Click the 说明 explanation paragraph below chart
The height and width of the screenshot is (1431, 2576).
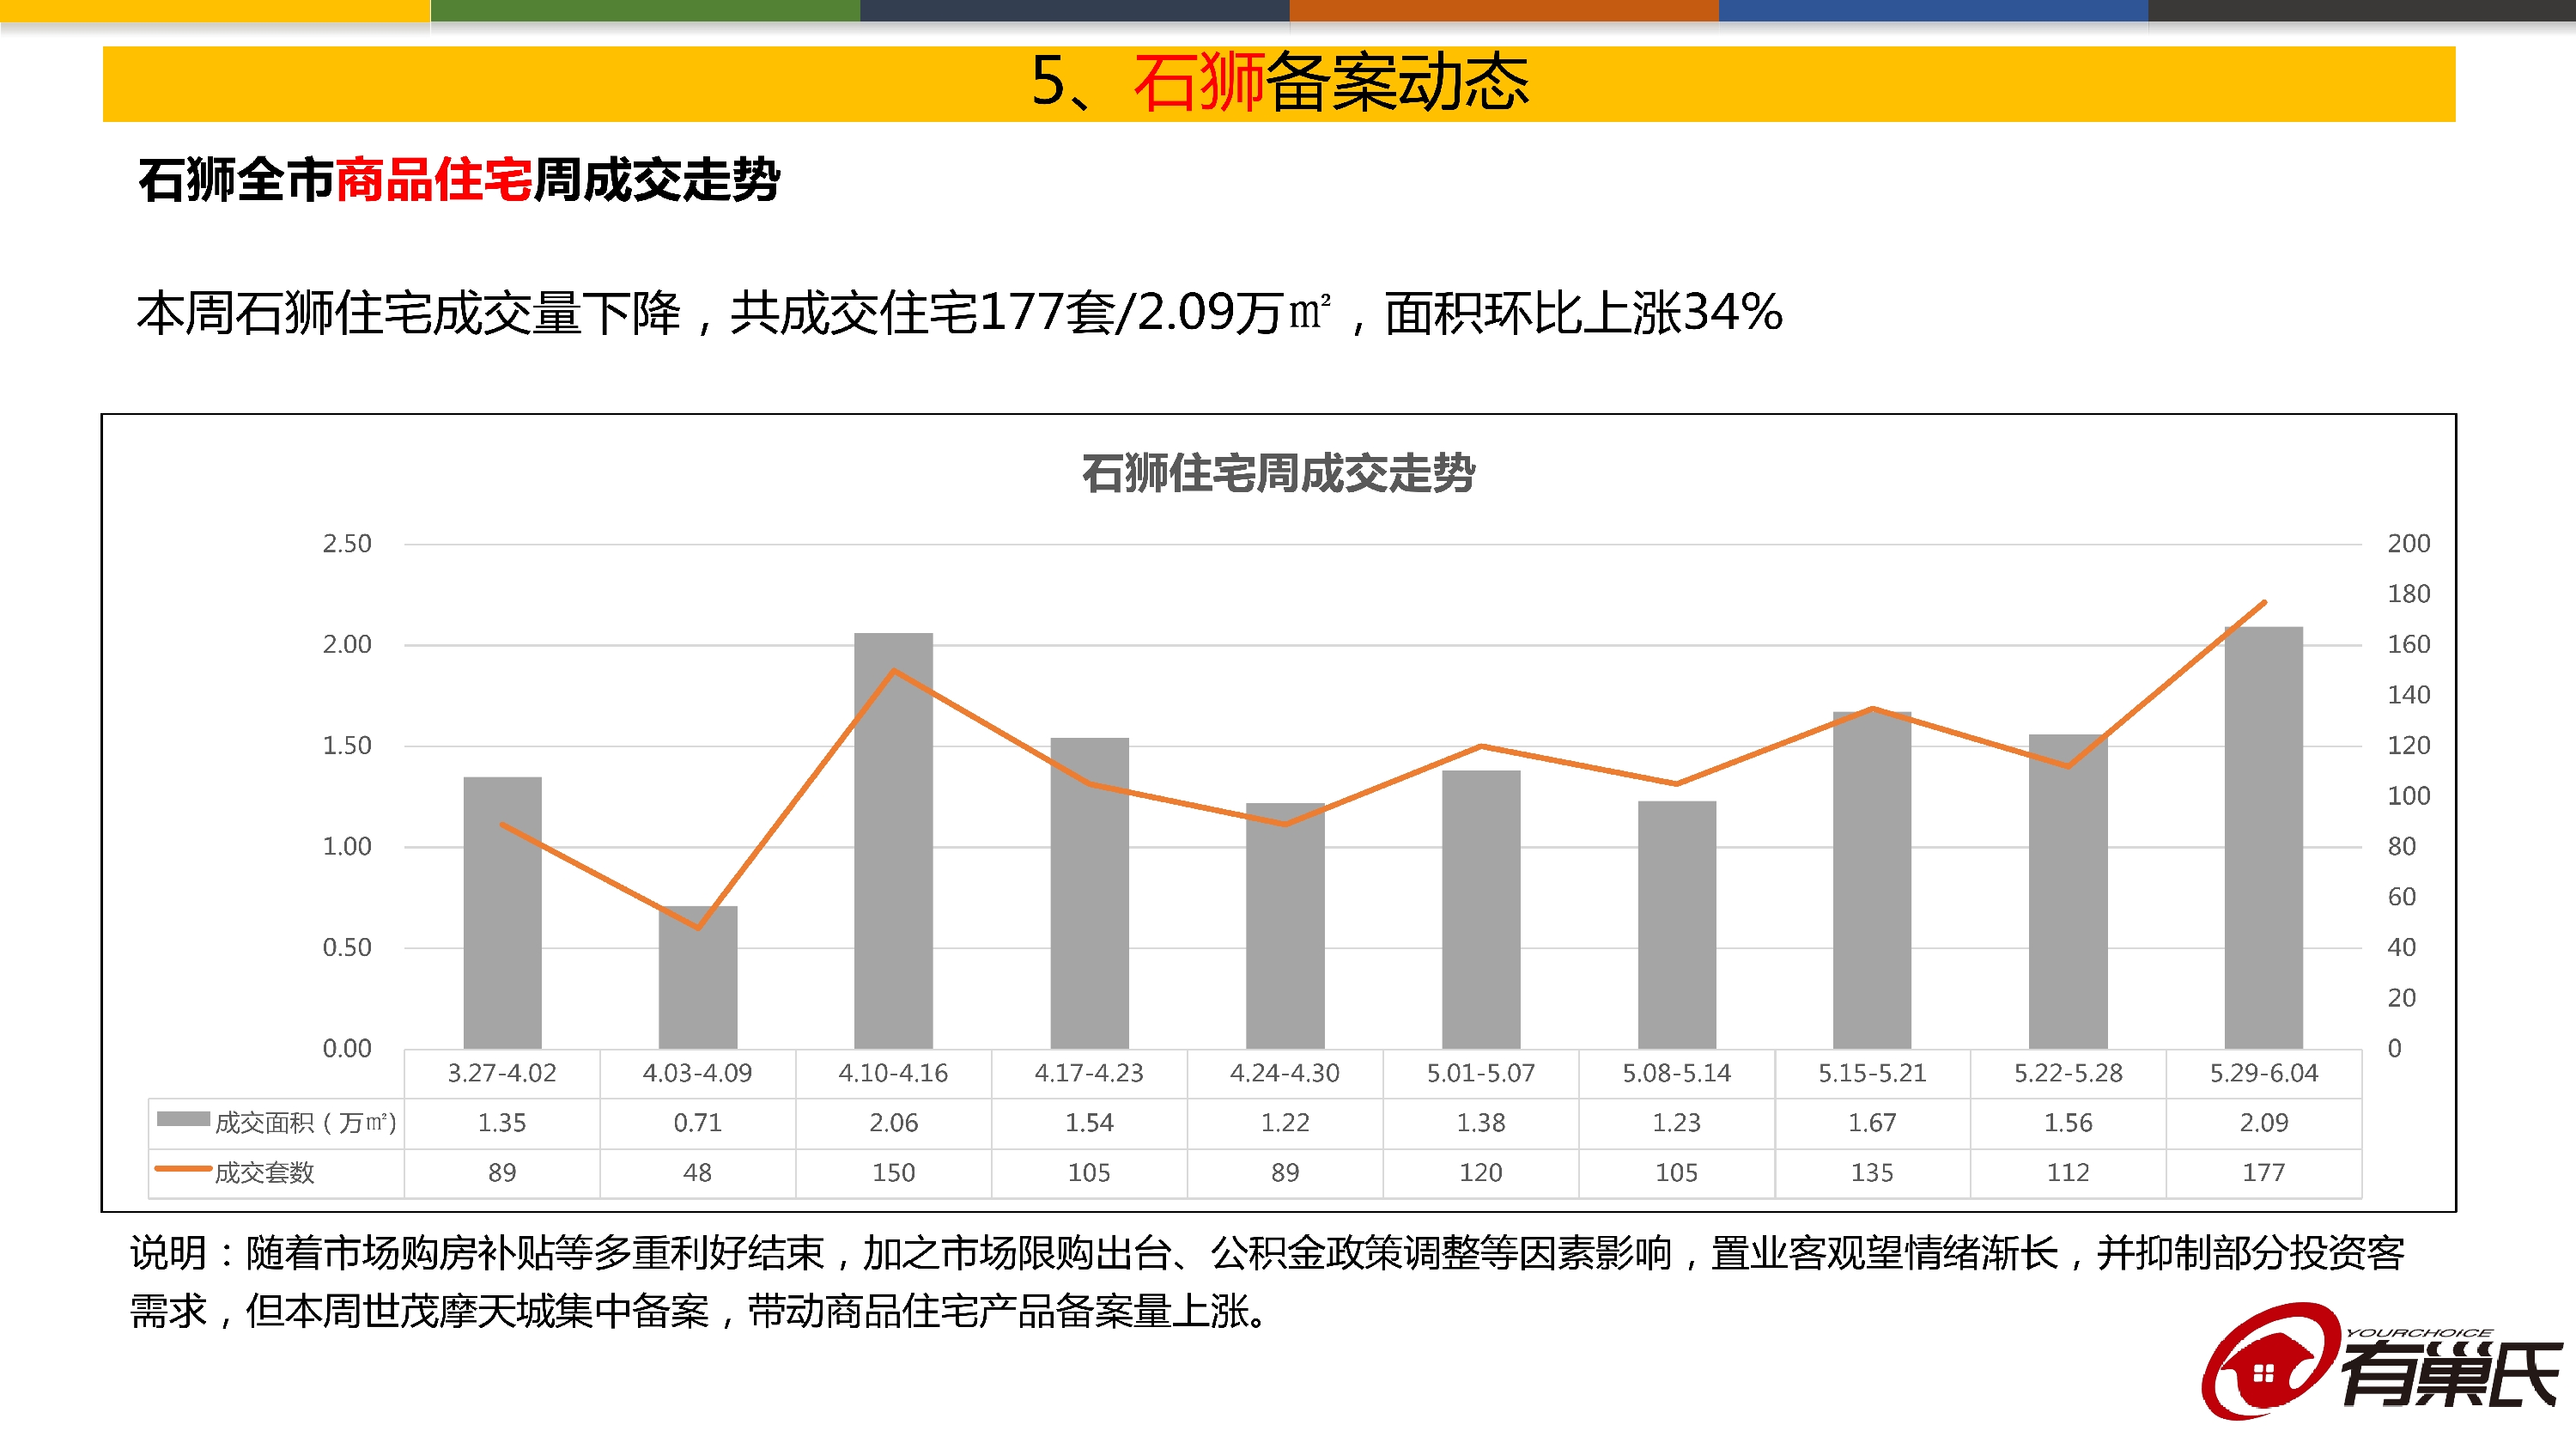point(1267,1281)
